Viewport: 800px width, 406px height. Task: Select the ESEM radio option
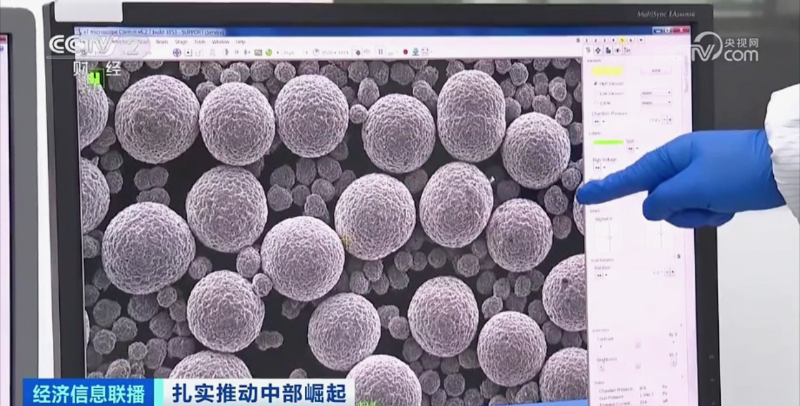(594, 103)
